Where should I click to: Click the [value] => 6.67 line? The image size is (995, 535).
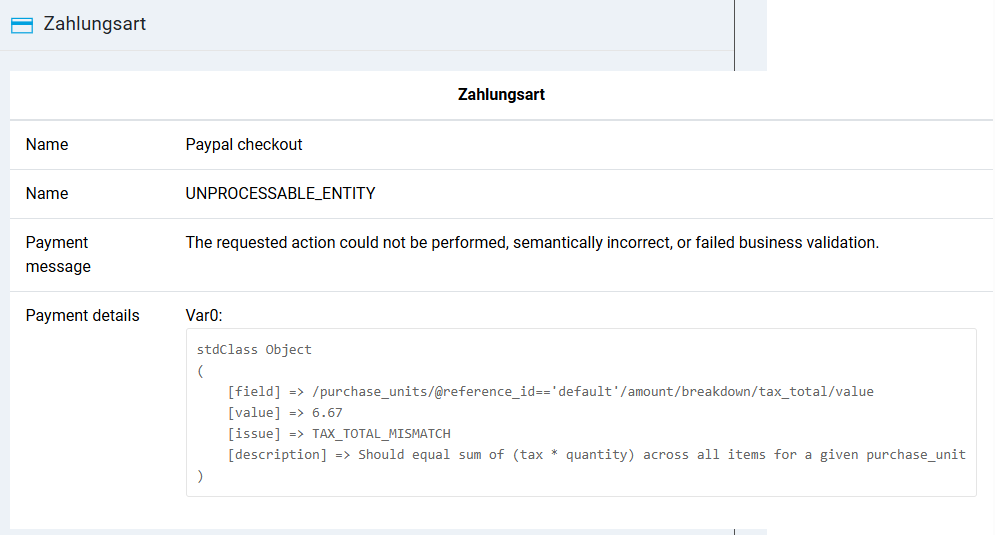tap(285, 412)
